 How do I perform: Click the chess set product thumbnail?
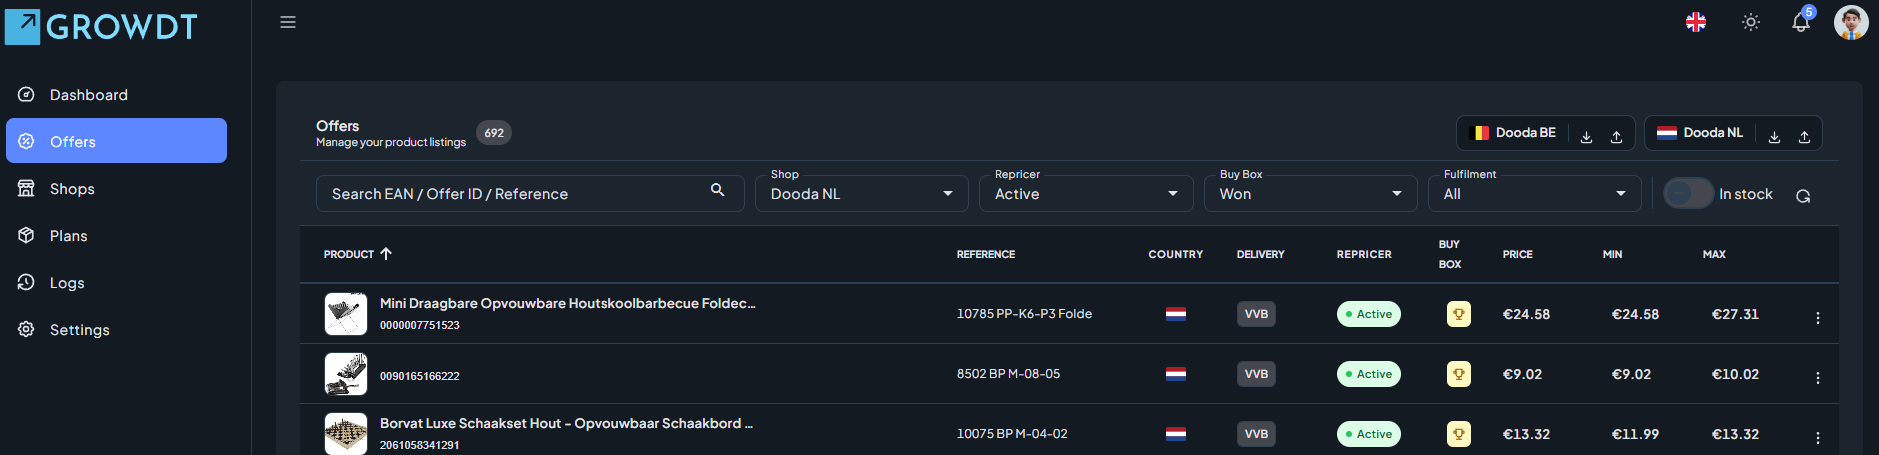point(346,434)
